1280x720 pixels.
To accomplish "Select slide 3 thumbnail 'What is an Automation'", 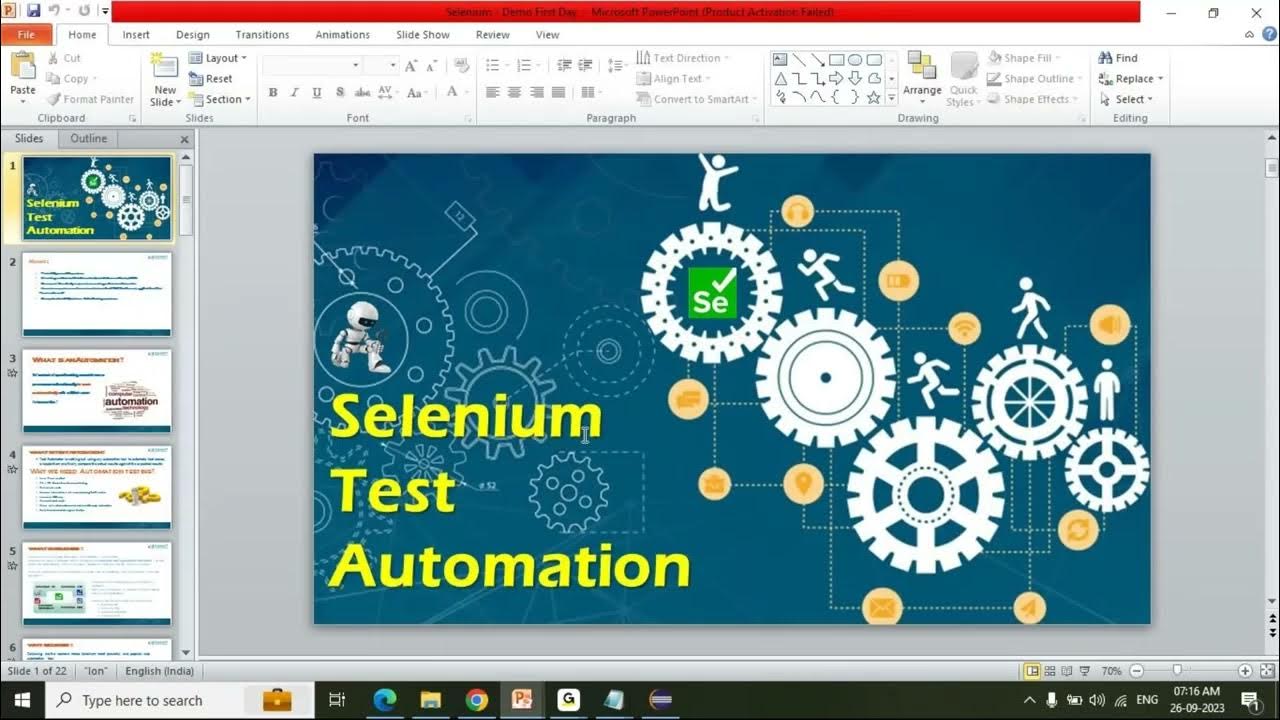I will tap(97, 390).
